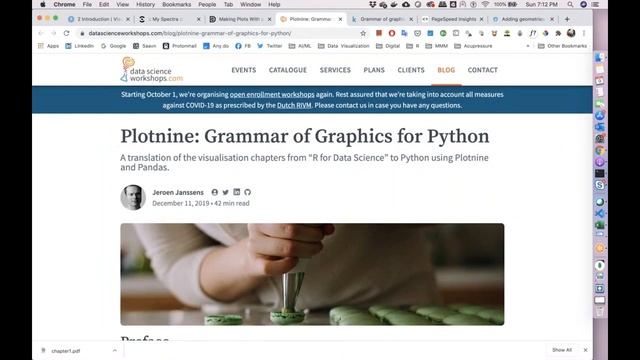Go back with the browser back arrow
The image size is (640, 360).
(x=40, y=33)
